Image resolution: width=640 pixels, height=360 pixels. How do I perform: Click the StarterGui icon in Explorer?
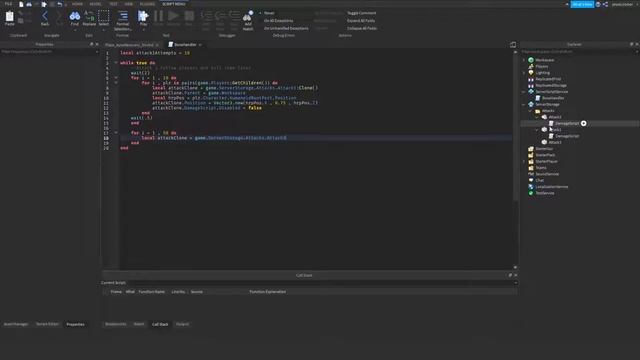(x=531, y=149)
